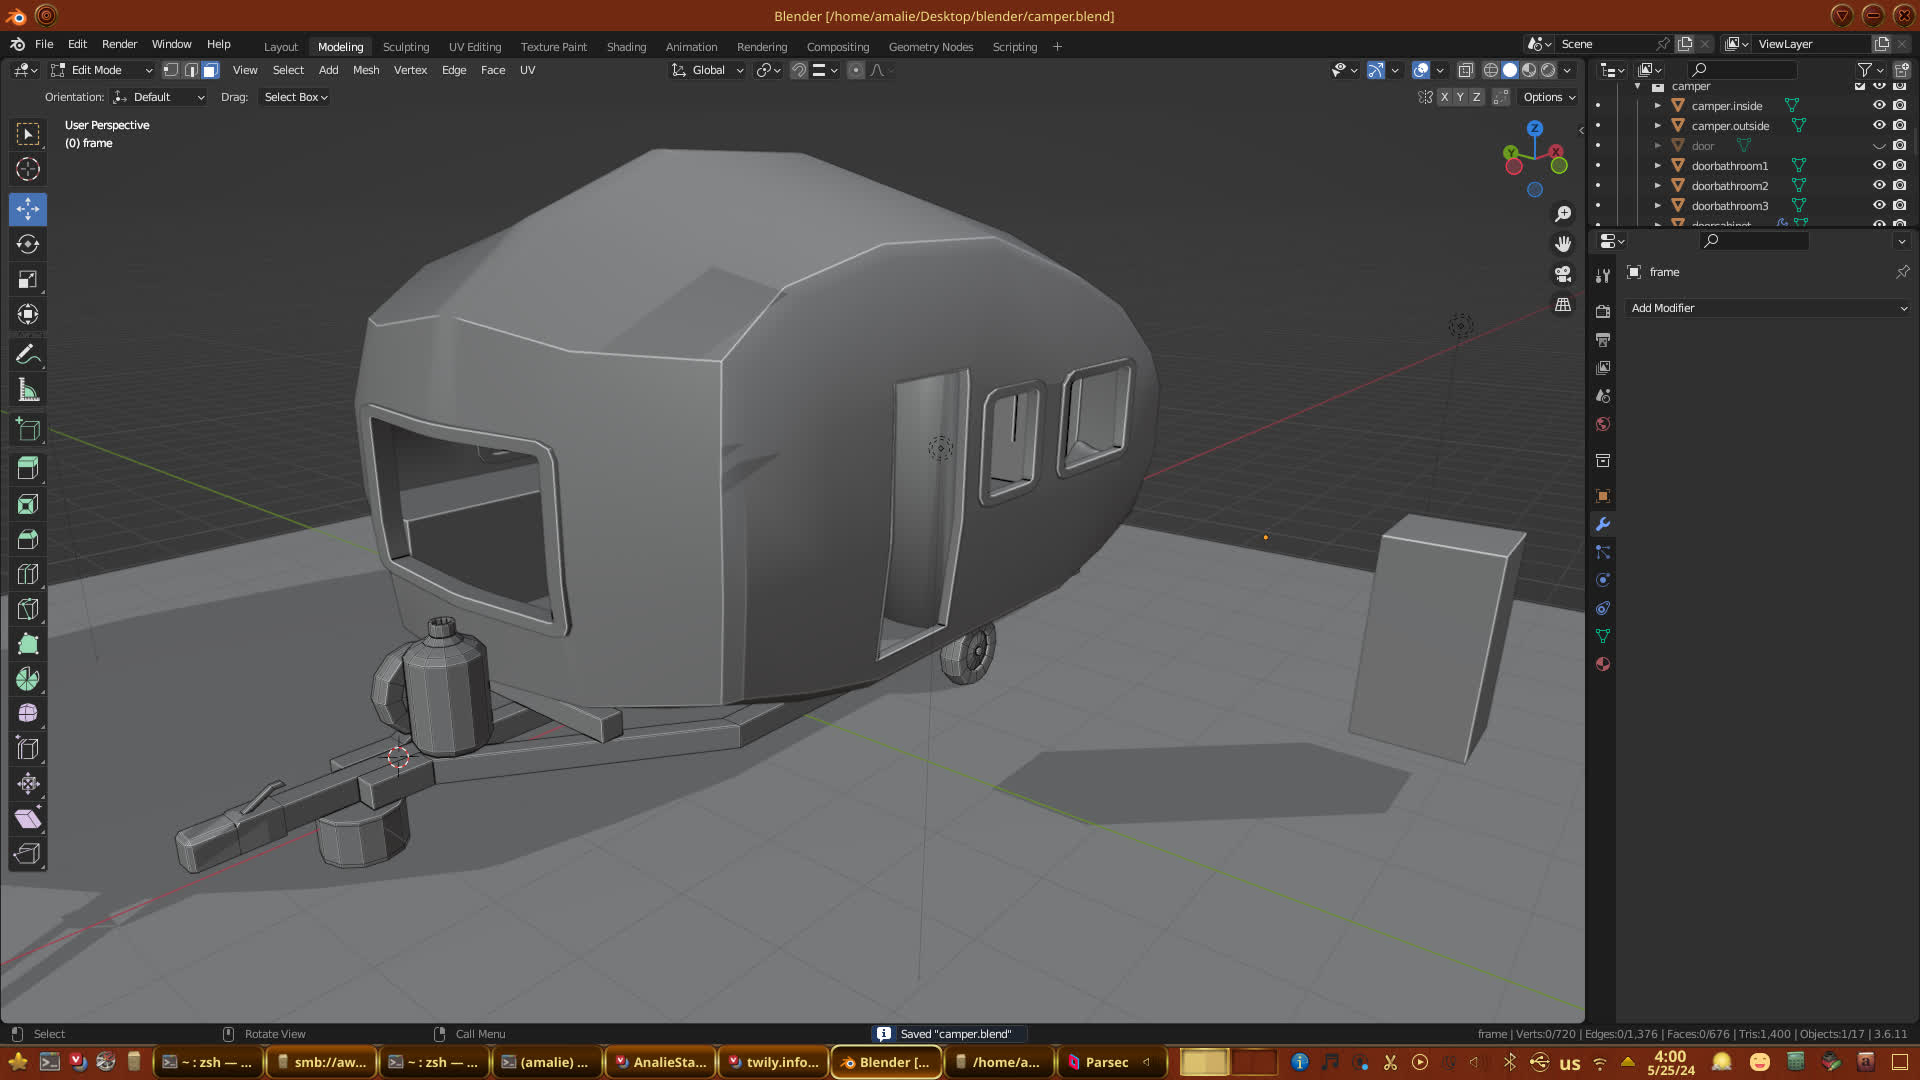Toggle visibility of doorbathroom1
Image resolution: width=1920 pixels, height=1080 pixels.
[x=1879, y=165]
